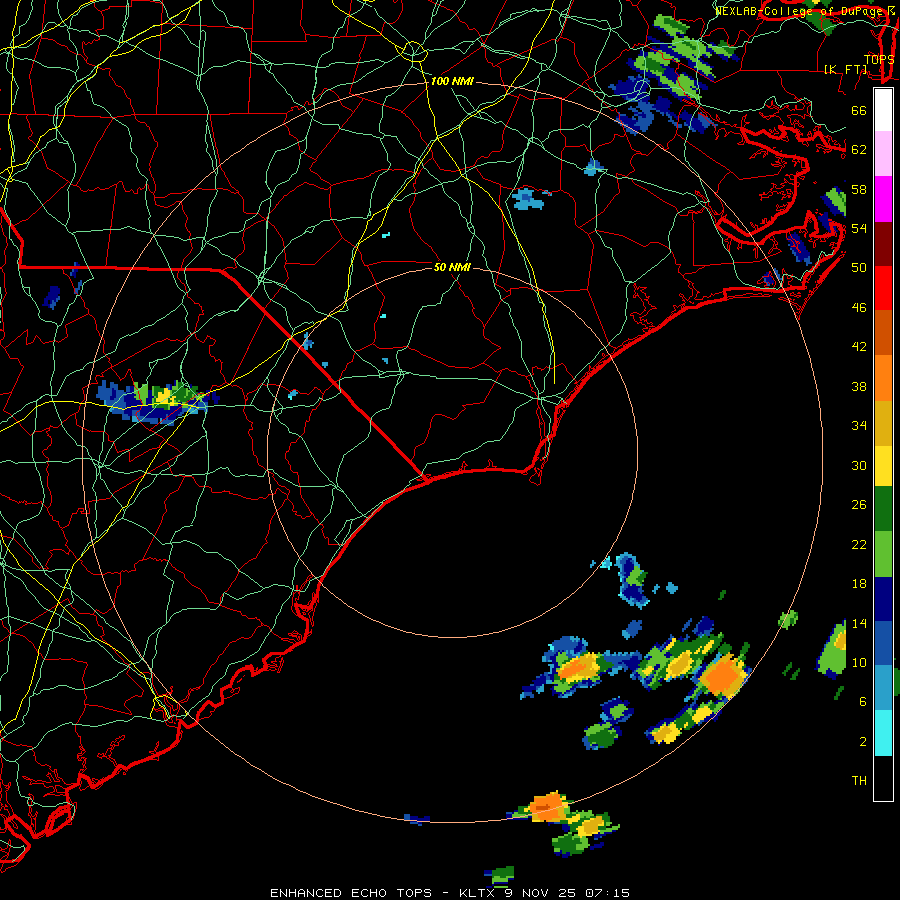Click the ENHANCED ECHO TOPS KLTX caption
Image resolution: width=900 pixels, height=900 pixels.
450,893
